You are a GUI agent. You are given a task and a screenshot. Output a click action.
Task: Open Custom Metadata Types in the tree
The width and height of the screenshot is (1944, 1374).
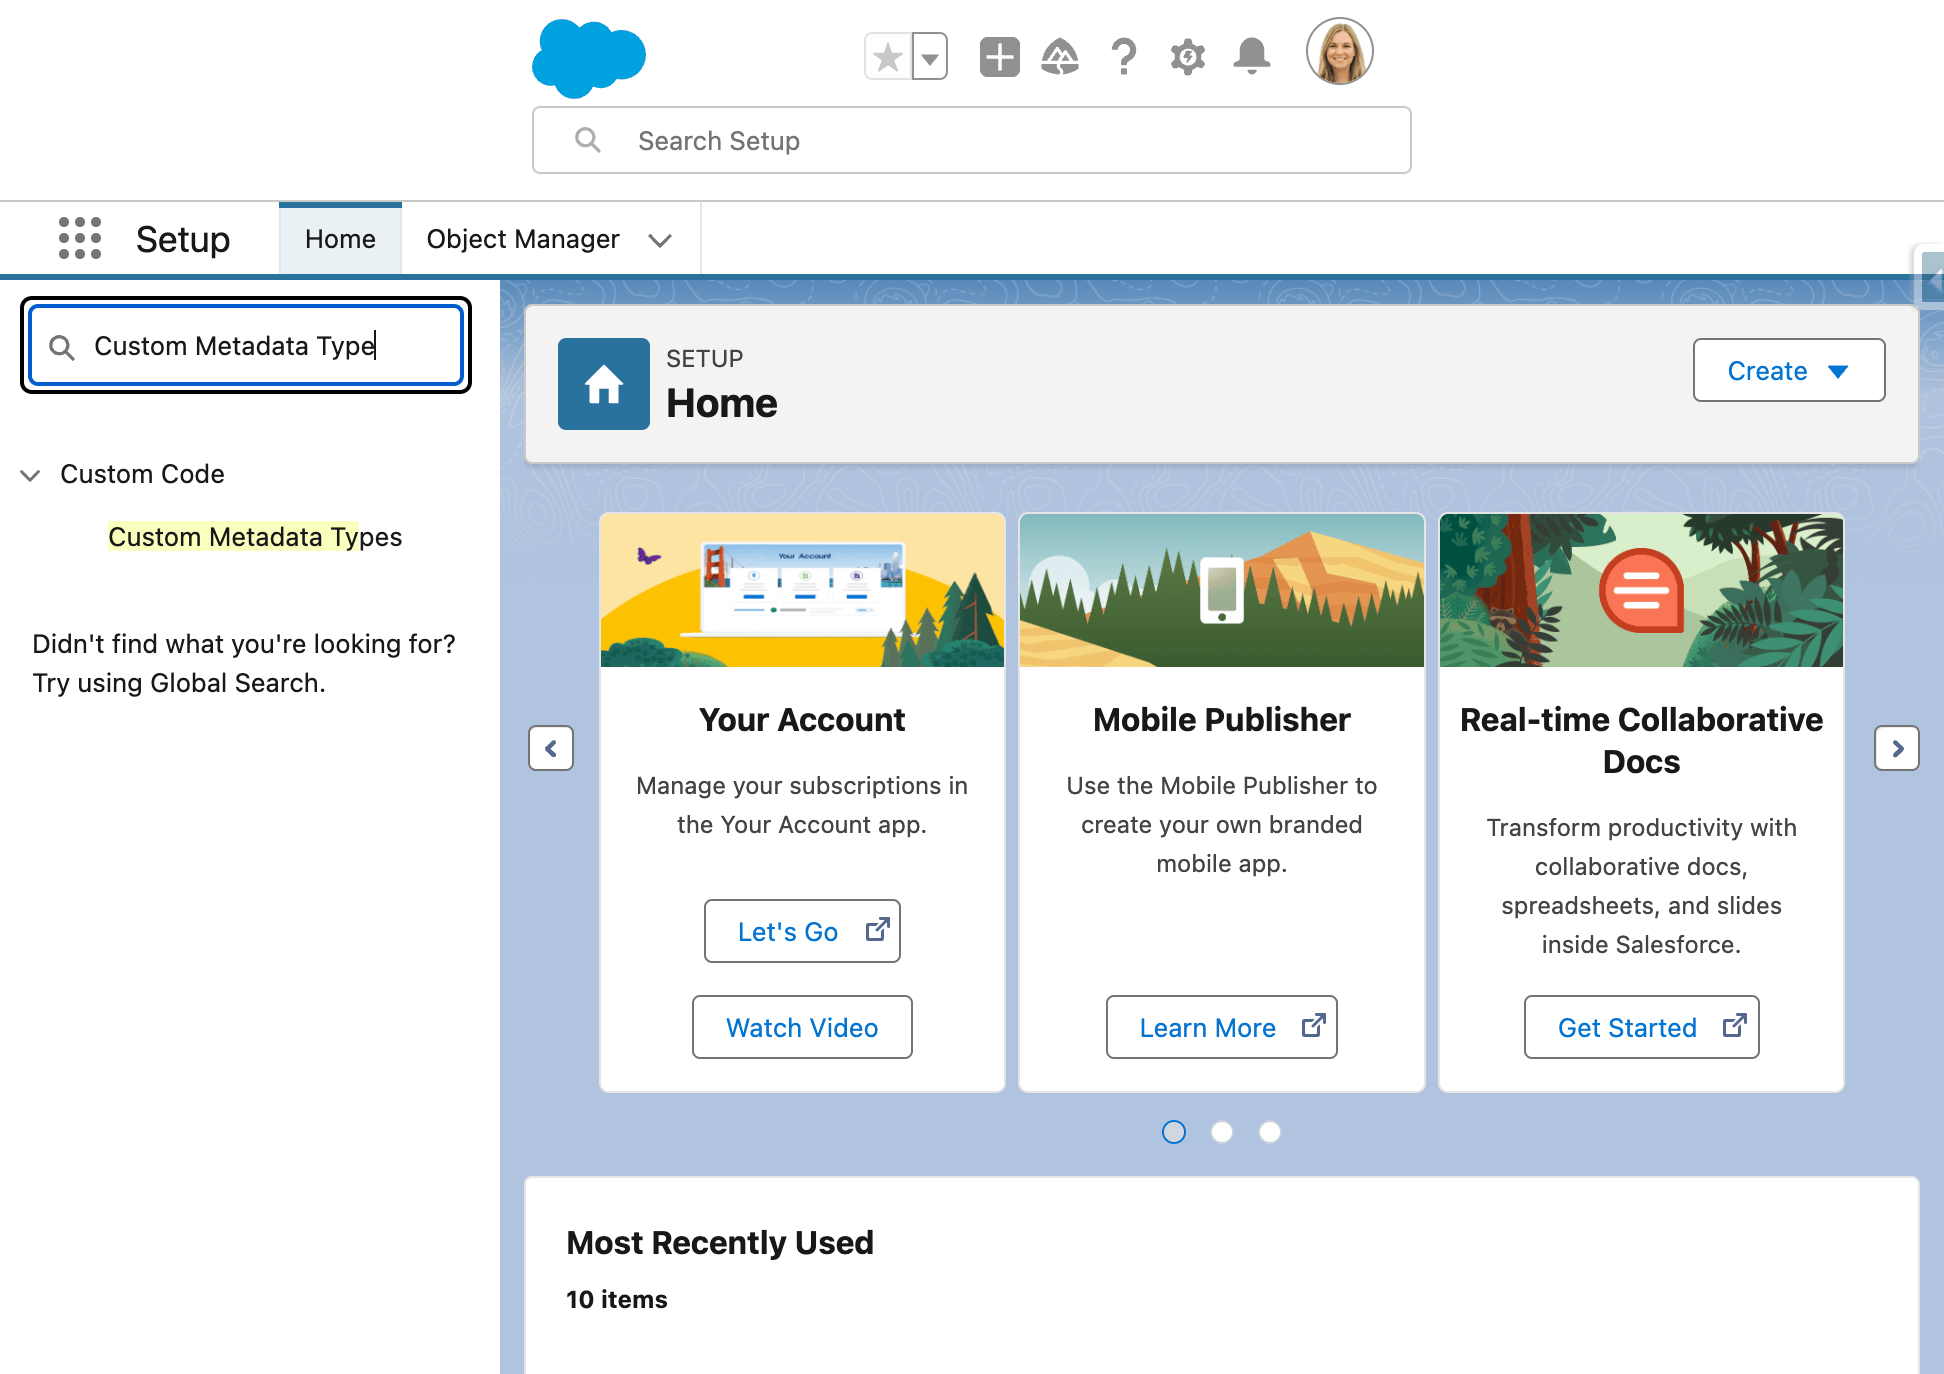pyautogui.click(x=255, y=537)
